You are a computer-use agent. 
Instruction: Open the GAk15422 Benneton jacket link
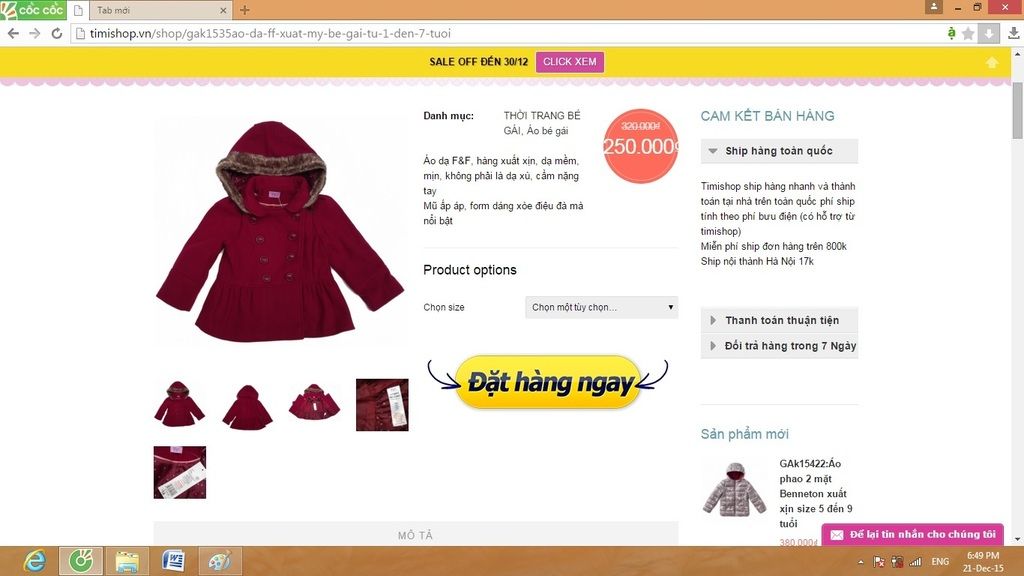coord(816,493)
